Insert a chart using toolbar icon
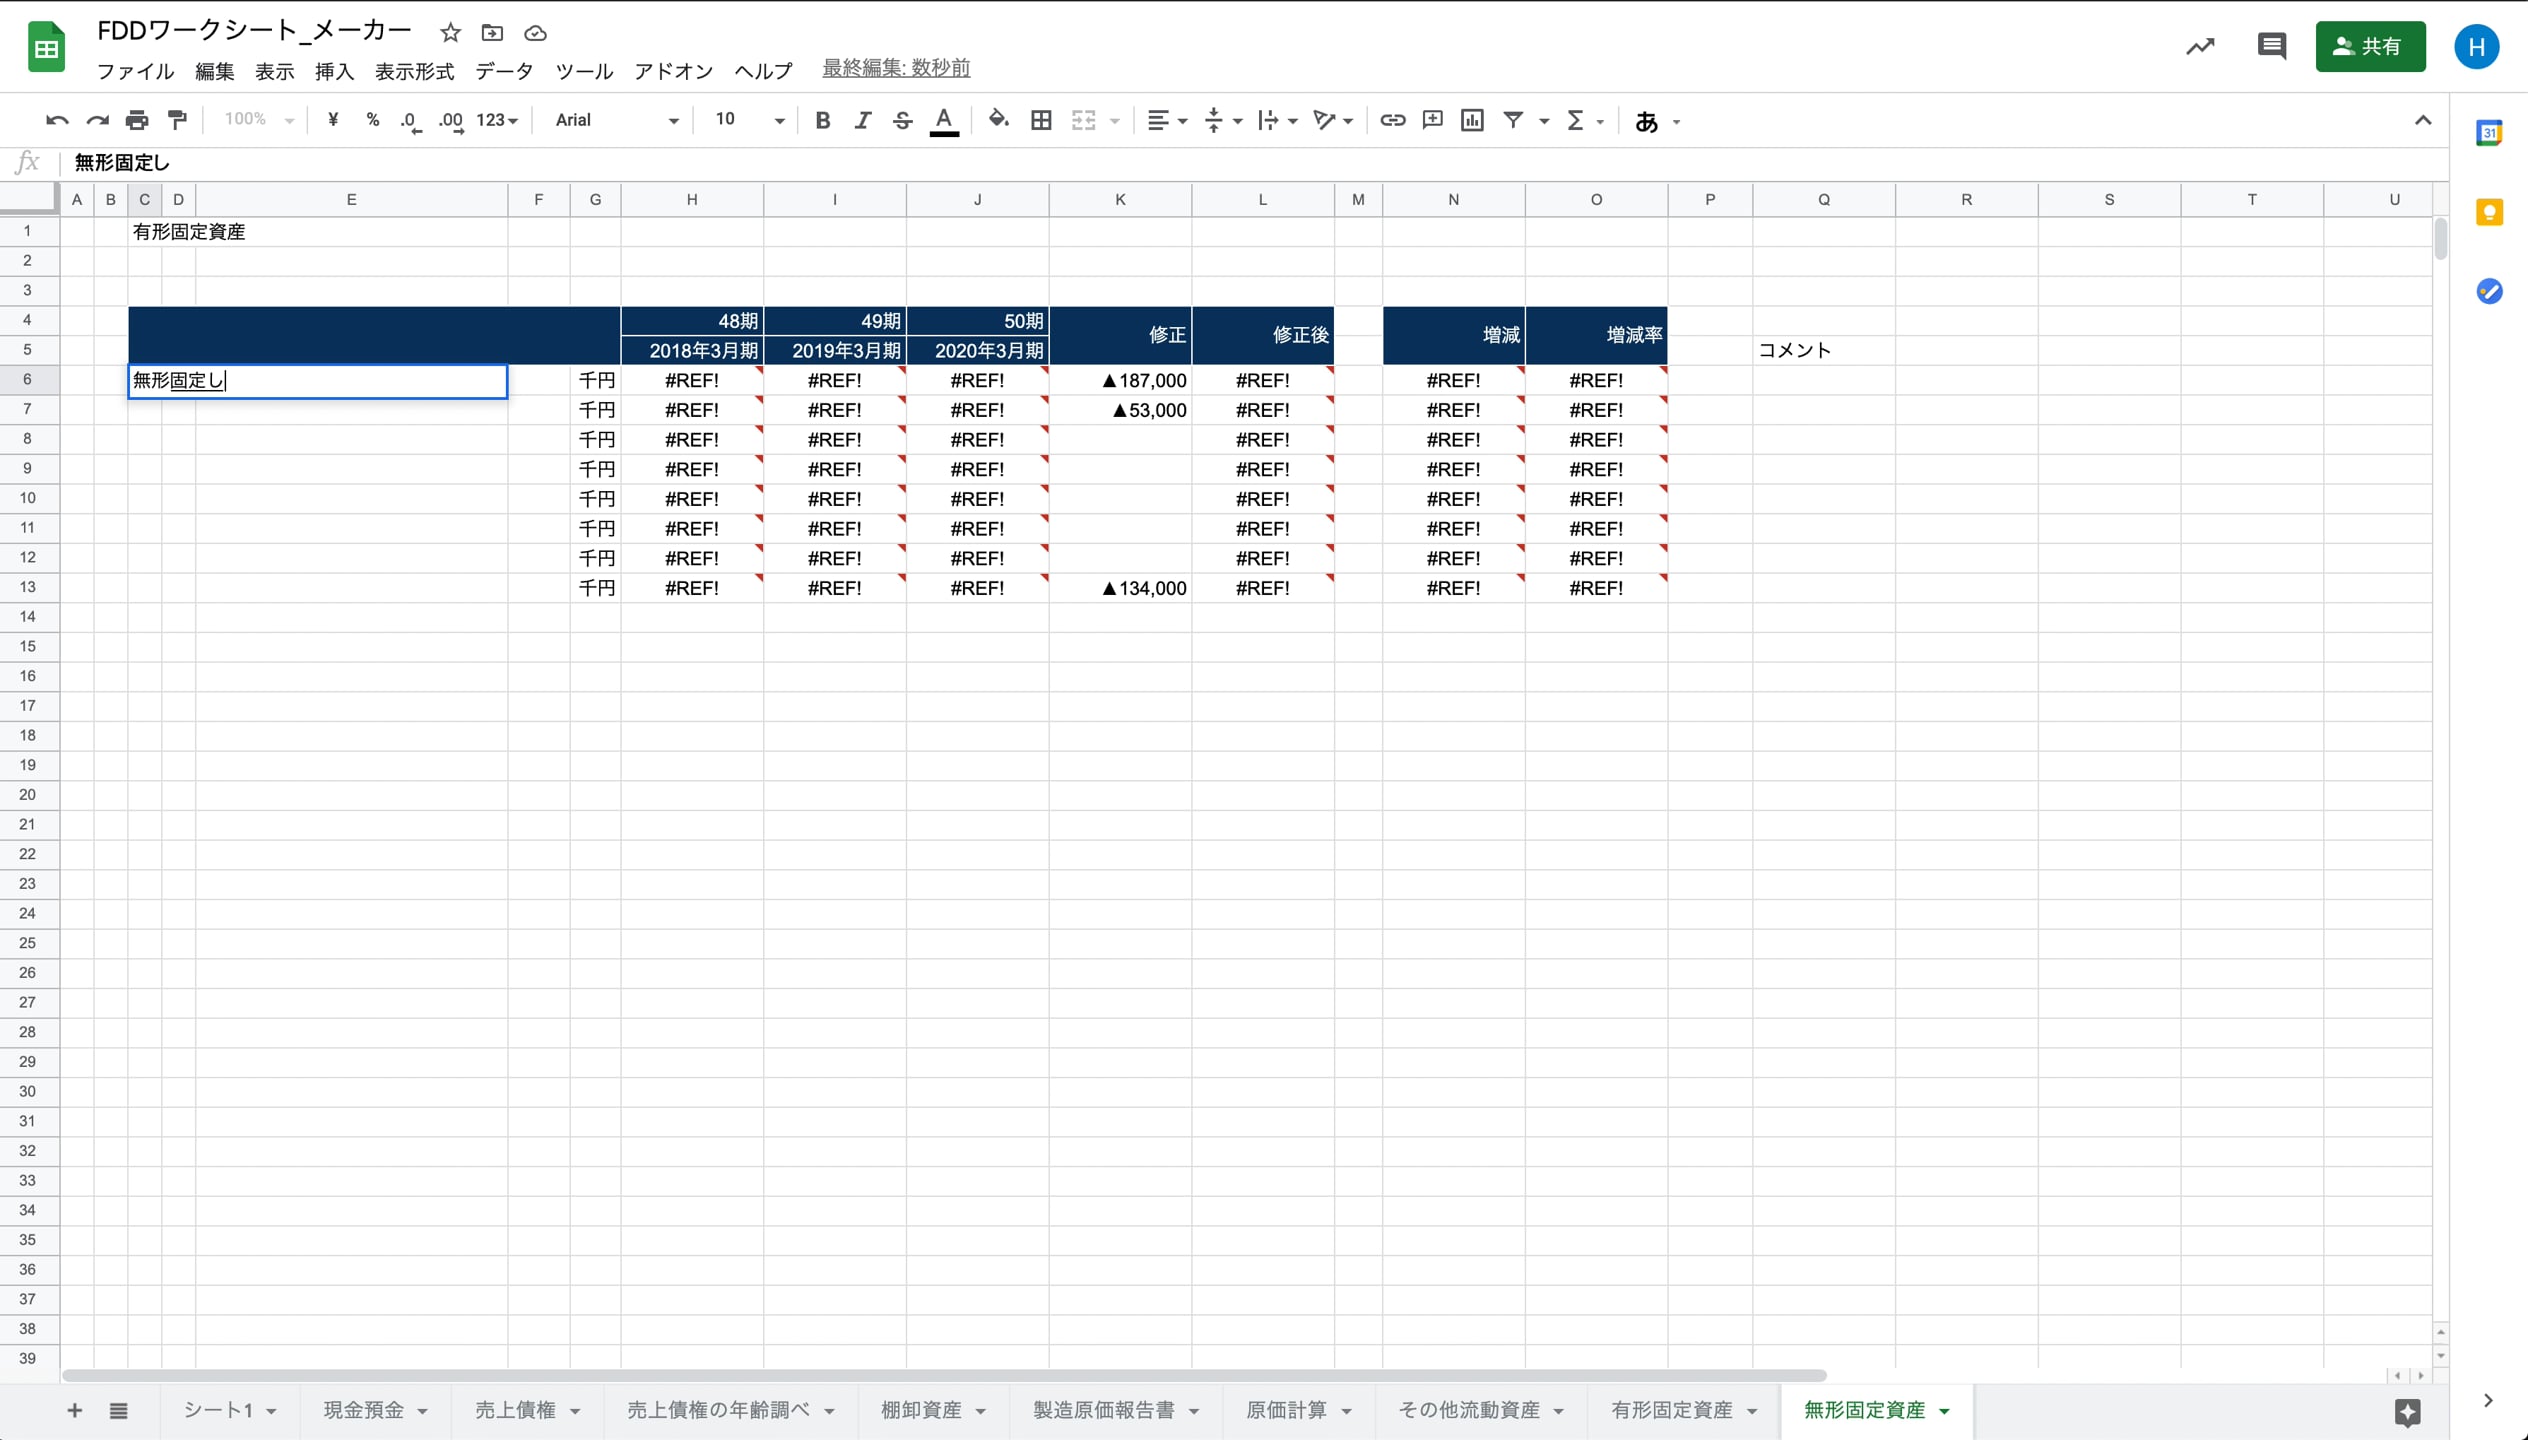The width and height of the screenshot is (2528, 1440). click(x=1472, y=120)
